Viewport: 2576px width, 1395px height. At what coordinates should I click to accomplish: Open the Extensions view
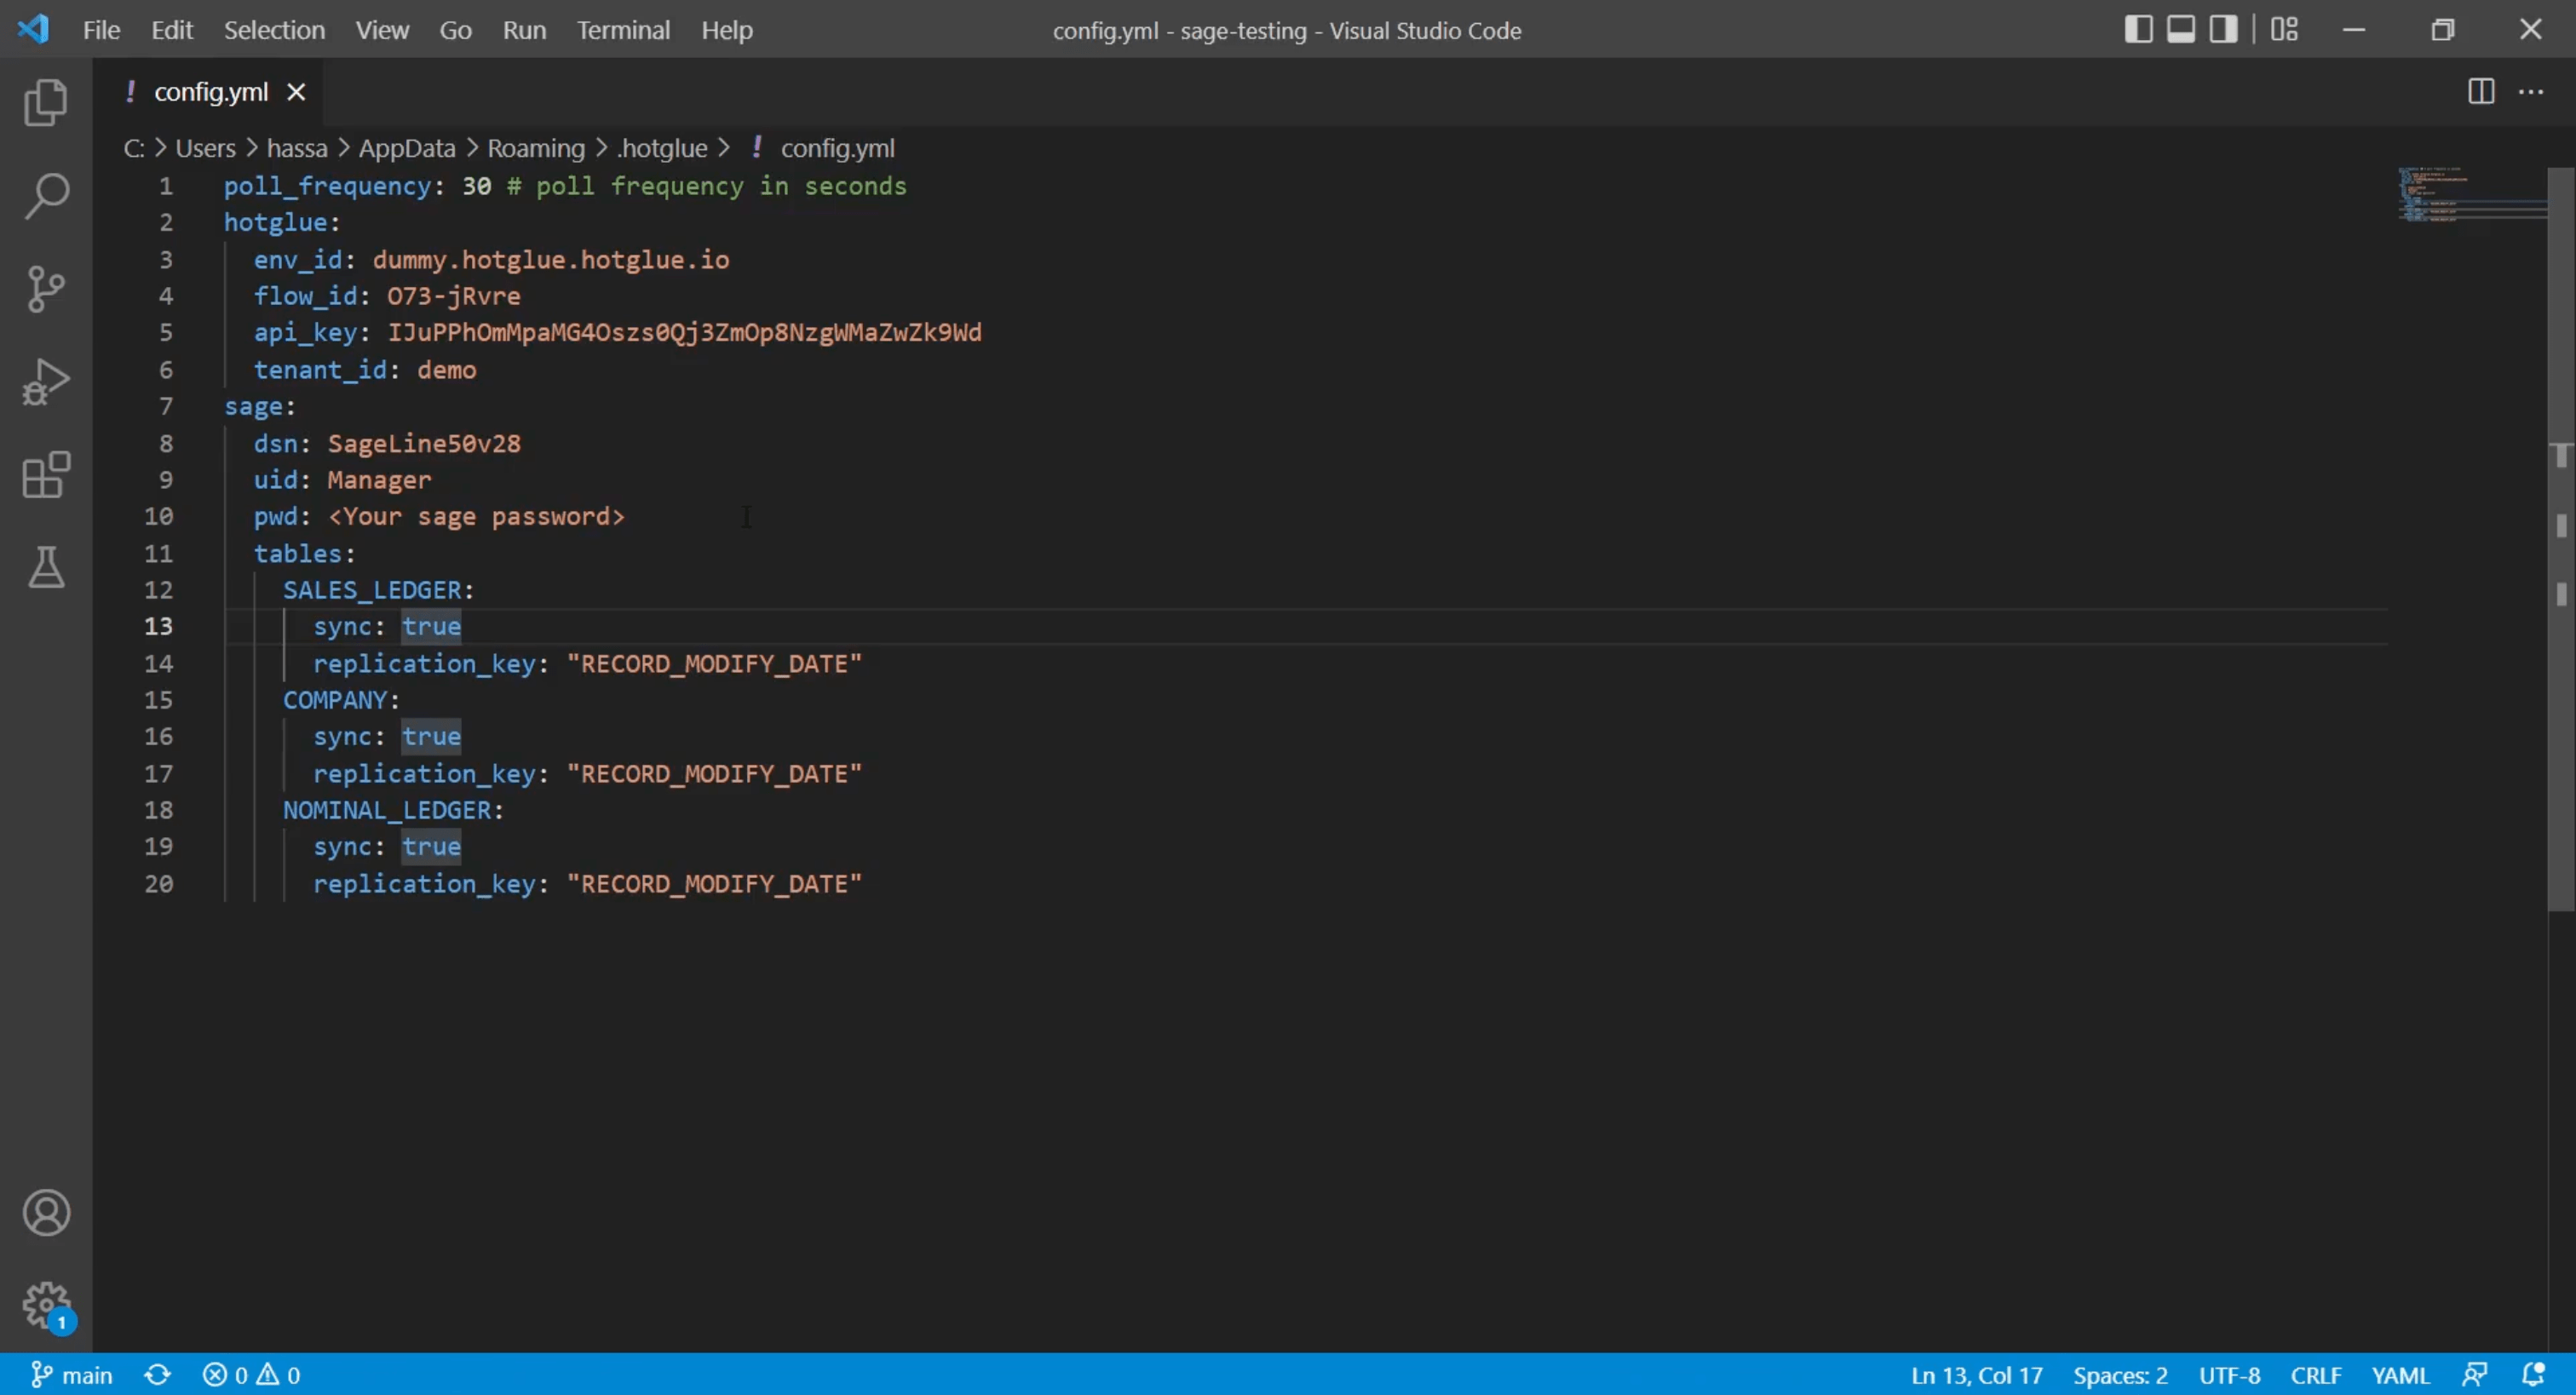(46, 475)
